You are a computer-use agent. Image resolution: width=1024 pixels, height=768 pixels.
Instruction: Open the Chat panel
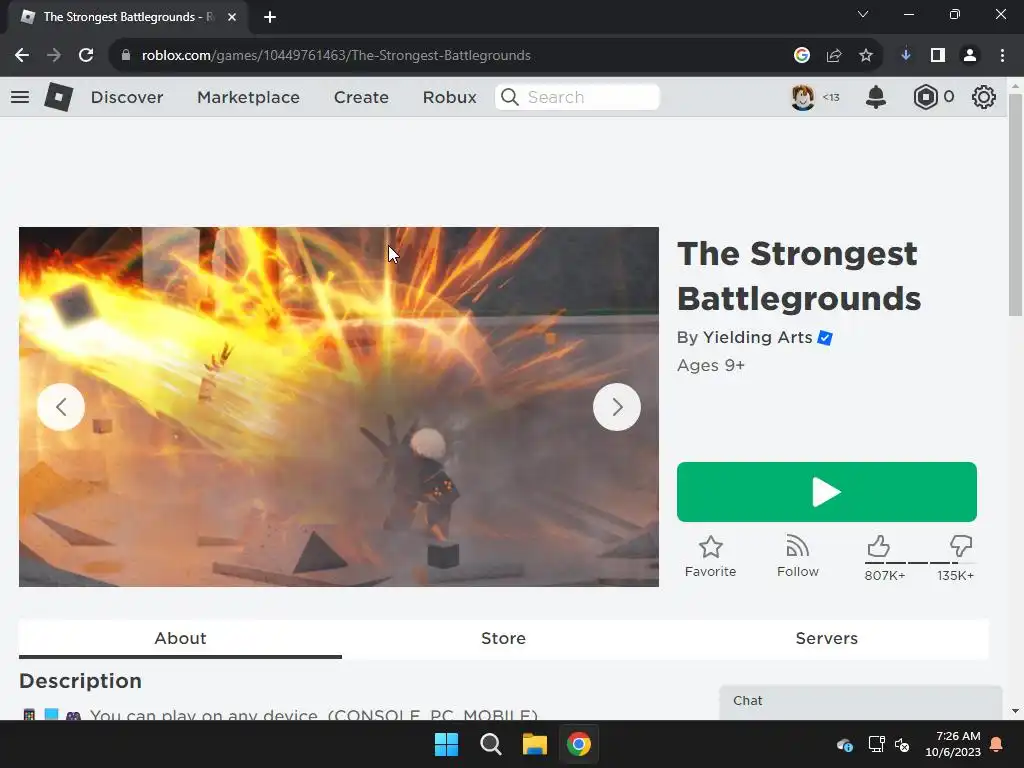861,702
